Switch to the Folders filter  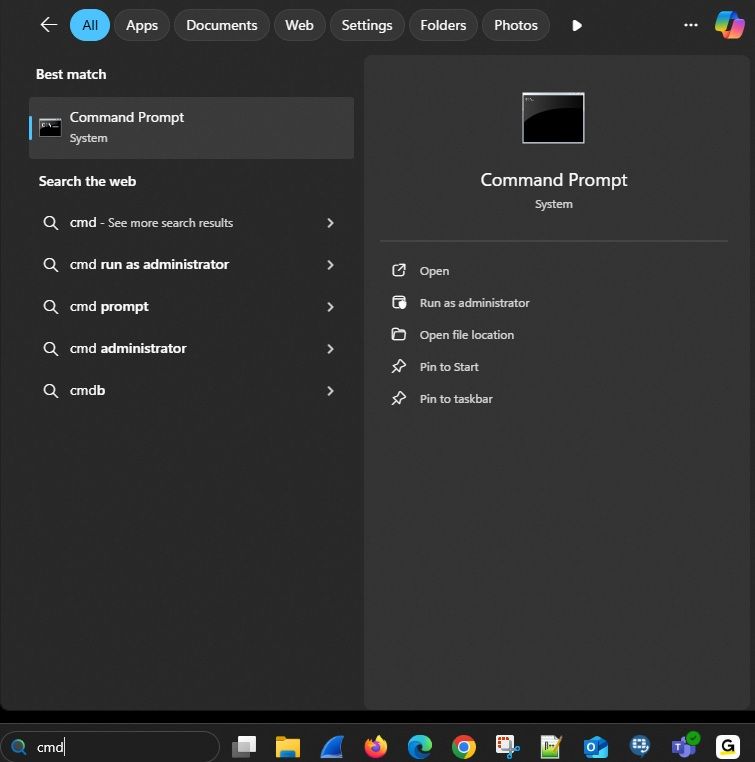tap(443, 25)
